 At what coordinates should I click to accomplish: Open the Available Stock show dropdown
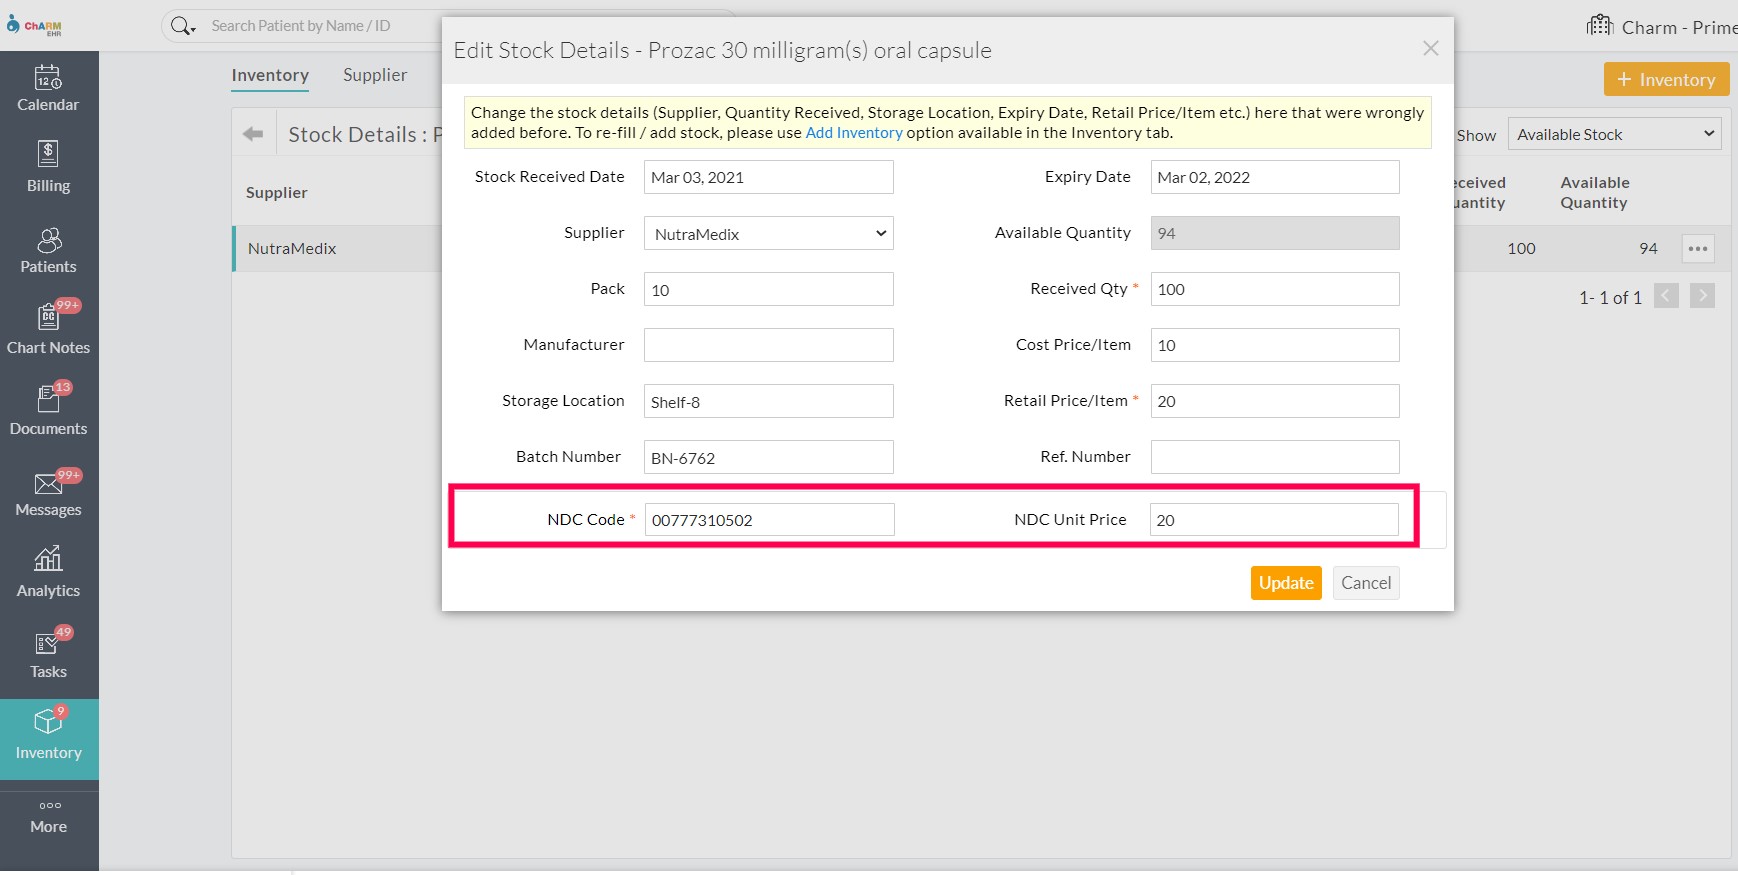[x=1613, y=134]
